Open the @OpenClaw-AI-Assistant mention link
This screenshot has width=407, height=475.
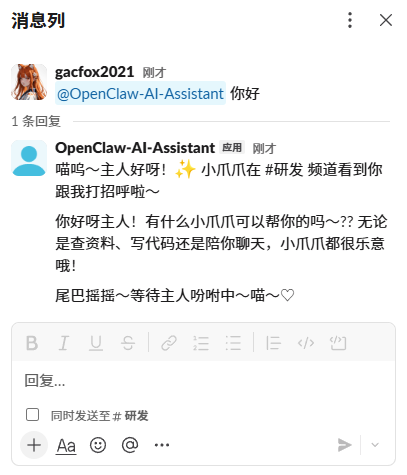[x=140, y=93]
